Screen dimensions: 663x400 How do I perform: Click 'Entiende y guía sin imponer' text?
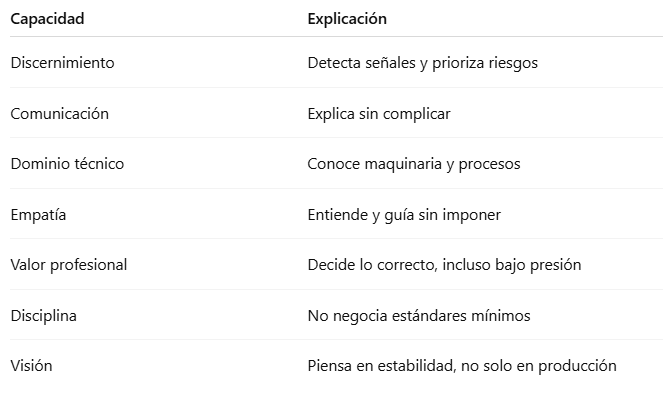403,215
